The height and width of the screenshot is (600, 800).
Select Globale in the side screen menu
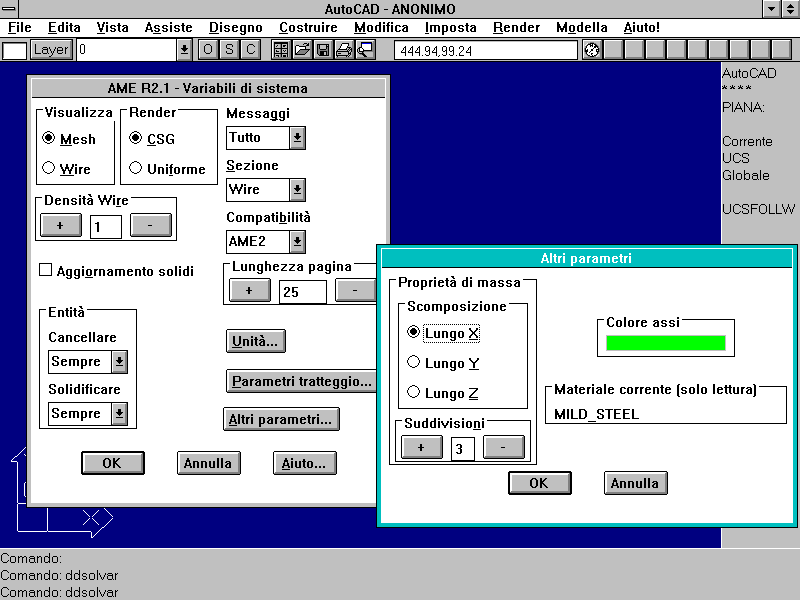745,176
